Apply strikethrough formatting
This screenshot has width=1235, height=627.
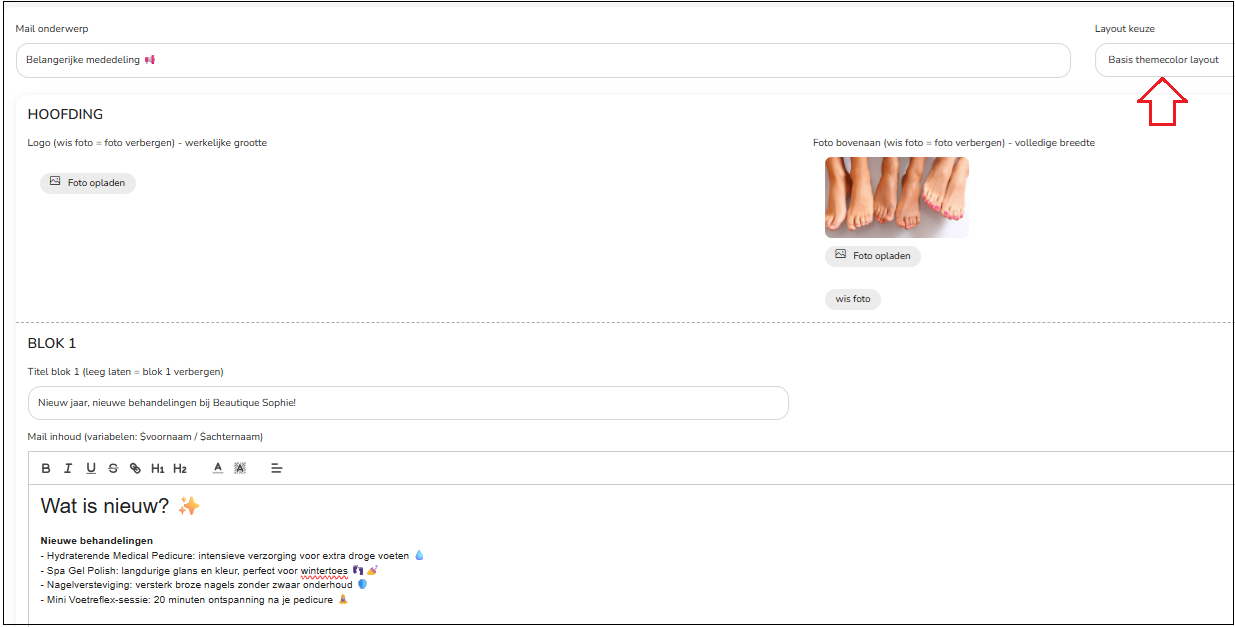click(113, 468)
